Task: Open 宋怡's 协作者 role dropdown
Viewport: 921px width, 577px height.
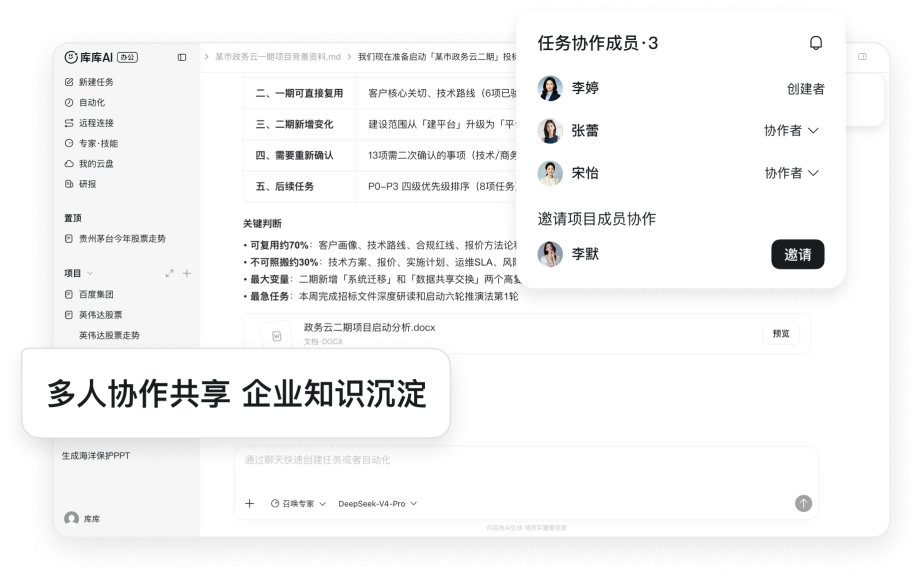Action: click(791, 173)
